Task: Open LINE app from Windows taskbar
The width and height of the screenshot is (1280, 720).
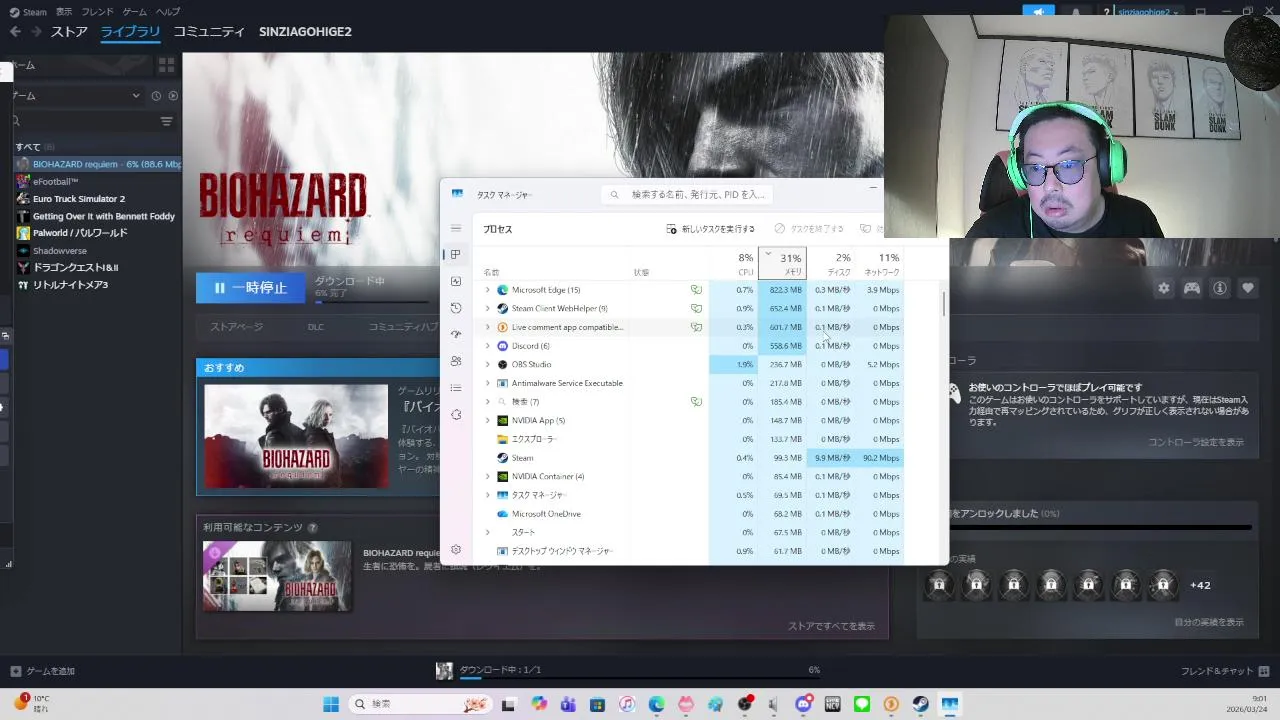Action: point(862,704)
